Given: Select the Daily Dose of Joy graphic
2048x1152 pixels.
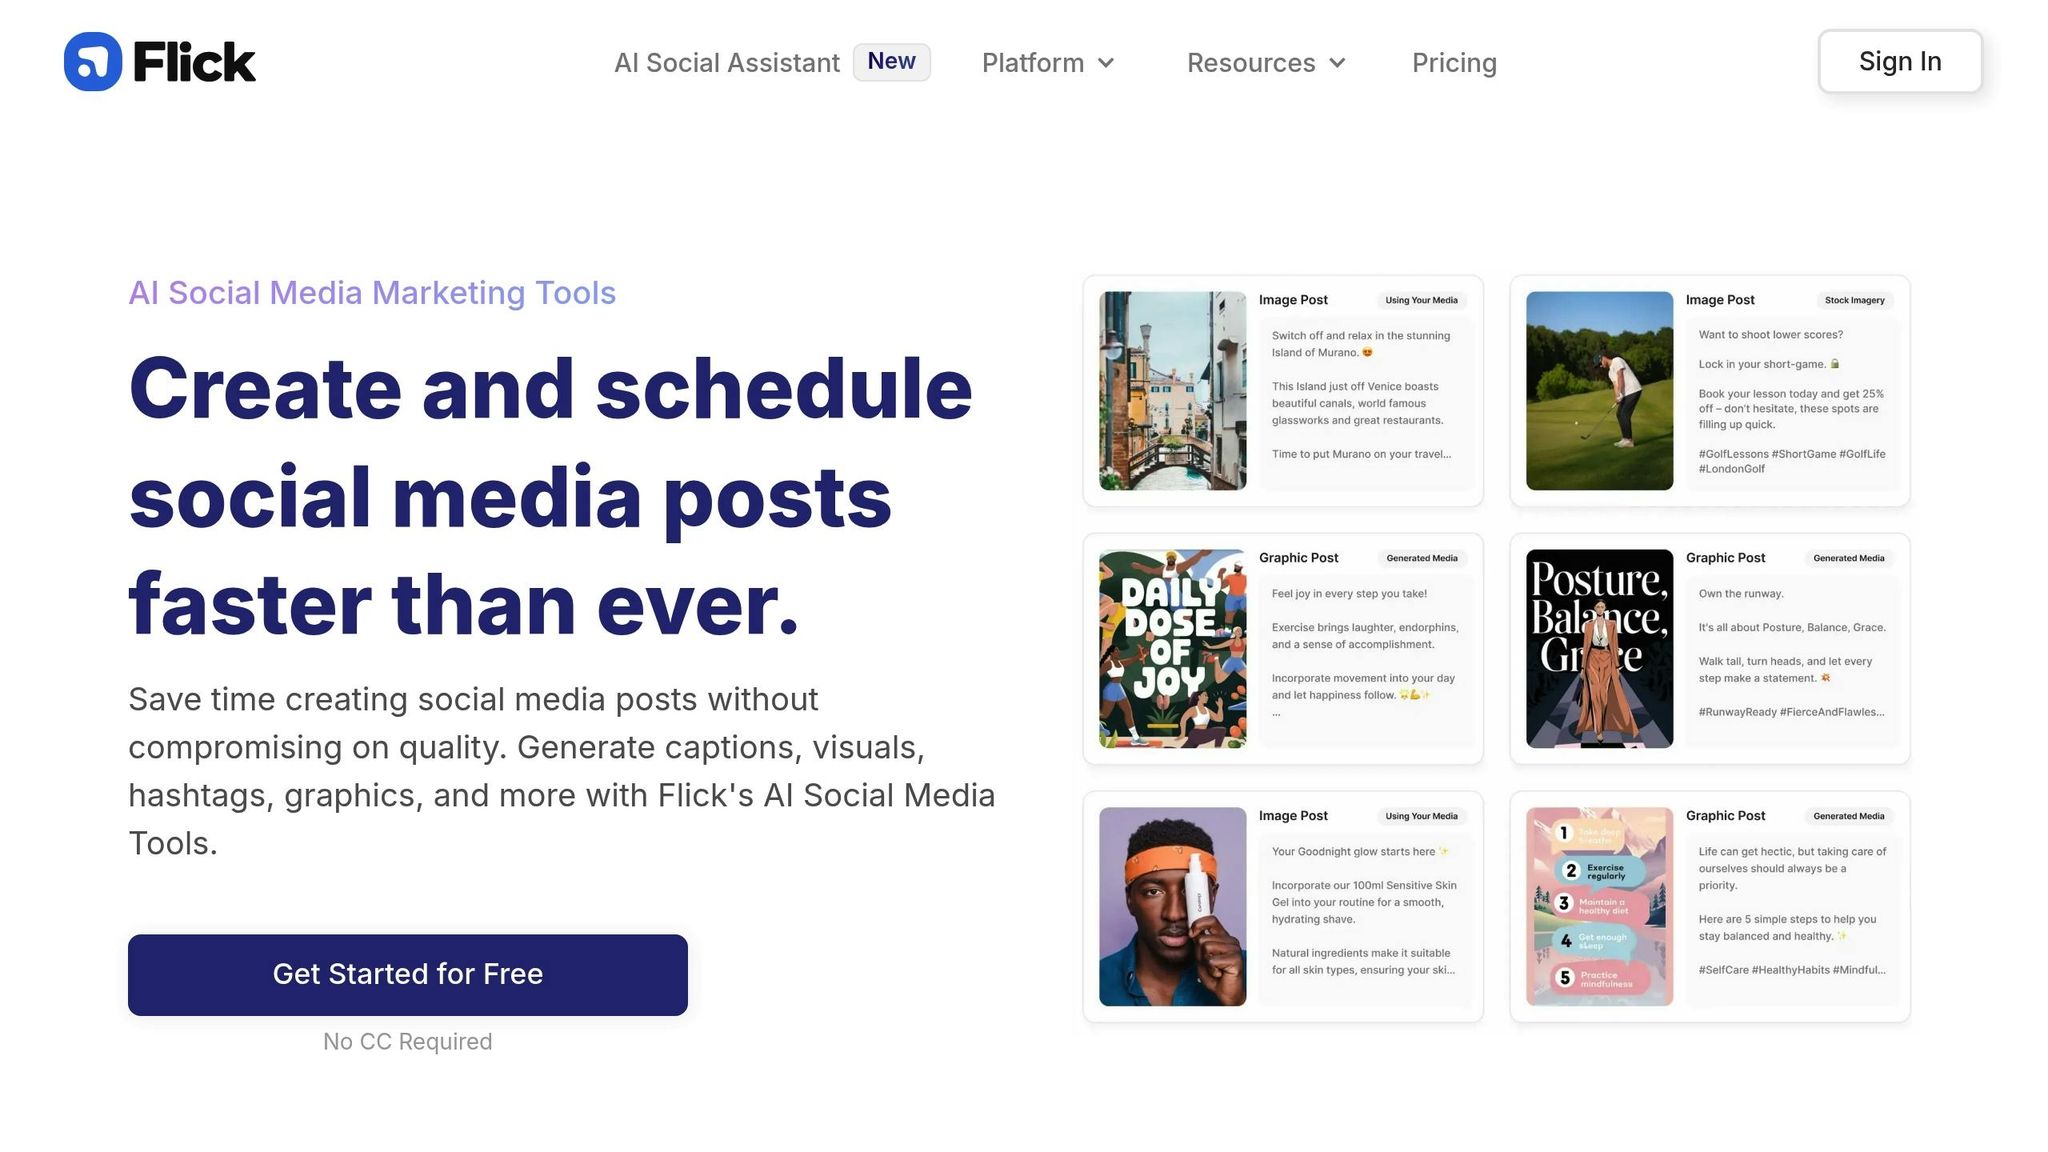Looking at the screenshot, I should [x=1172, y=648].
